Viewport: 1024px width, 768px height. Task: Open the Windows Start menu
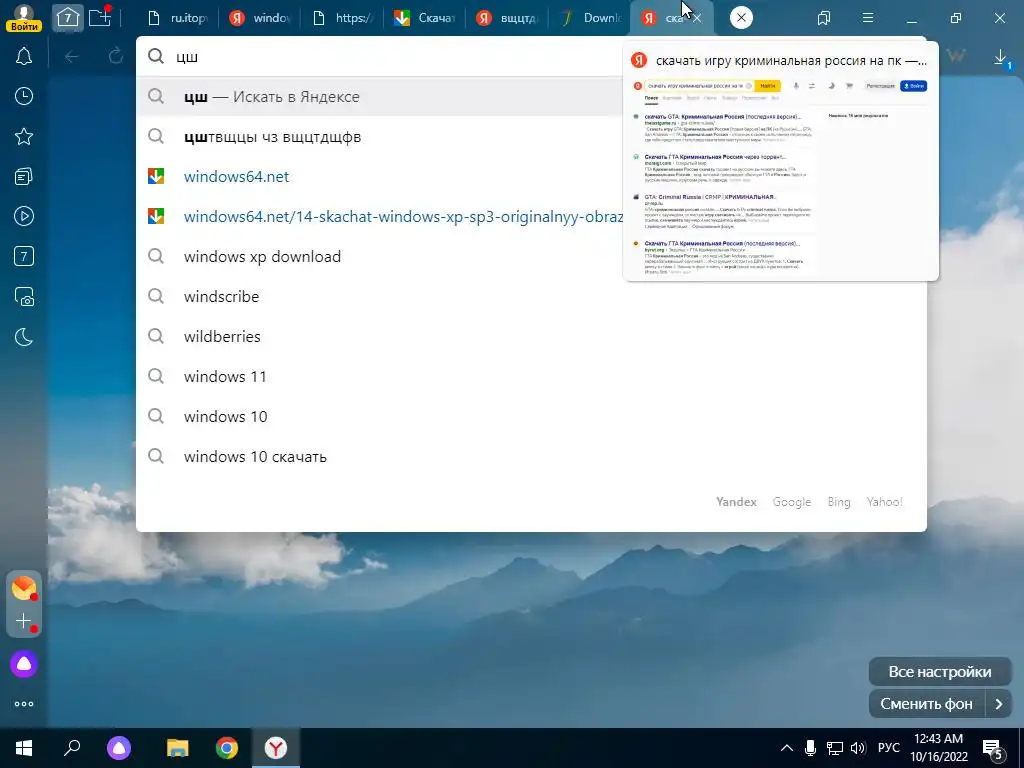coord(24,748)
